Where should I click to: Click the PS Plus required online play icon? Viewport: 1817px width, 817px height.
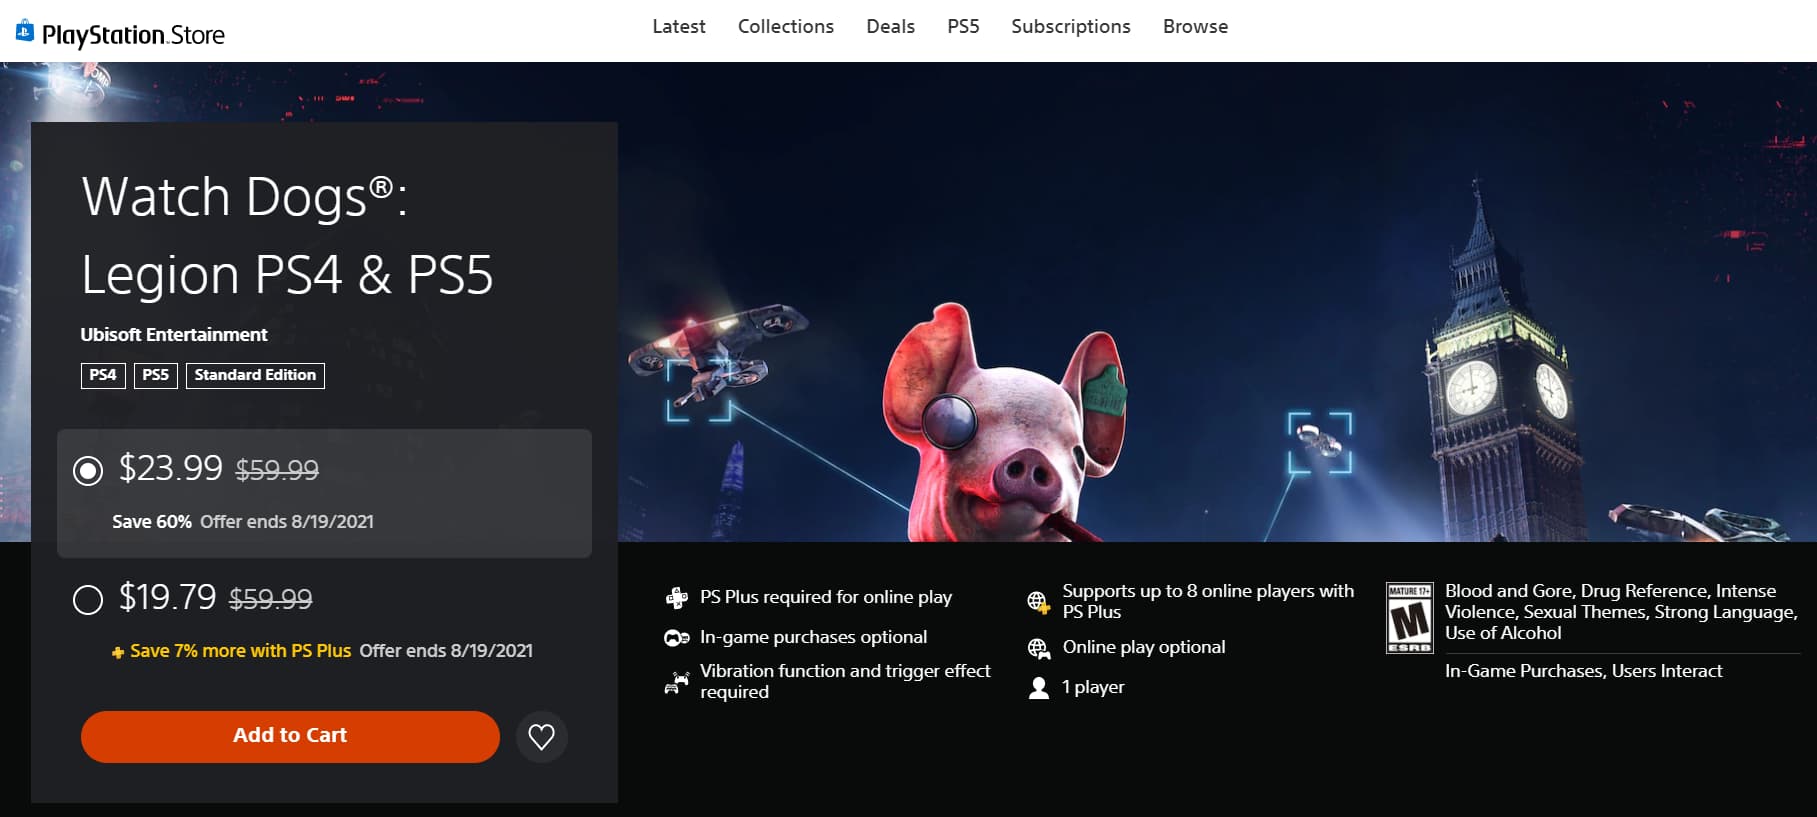(677, 598)
